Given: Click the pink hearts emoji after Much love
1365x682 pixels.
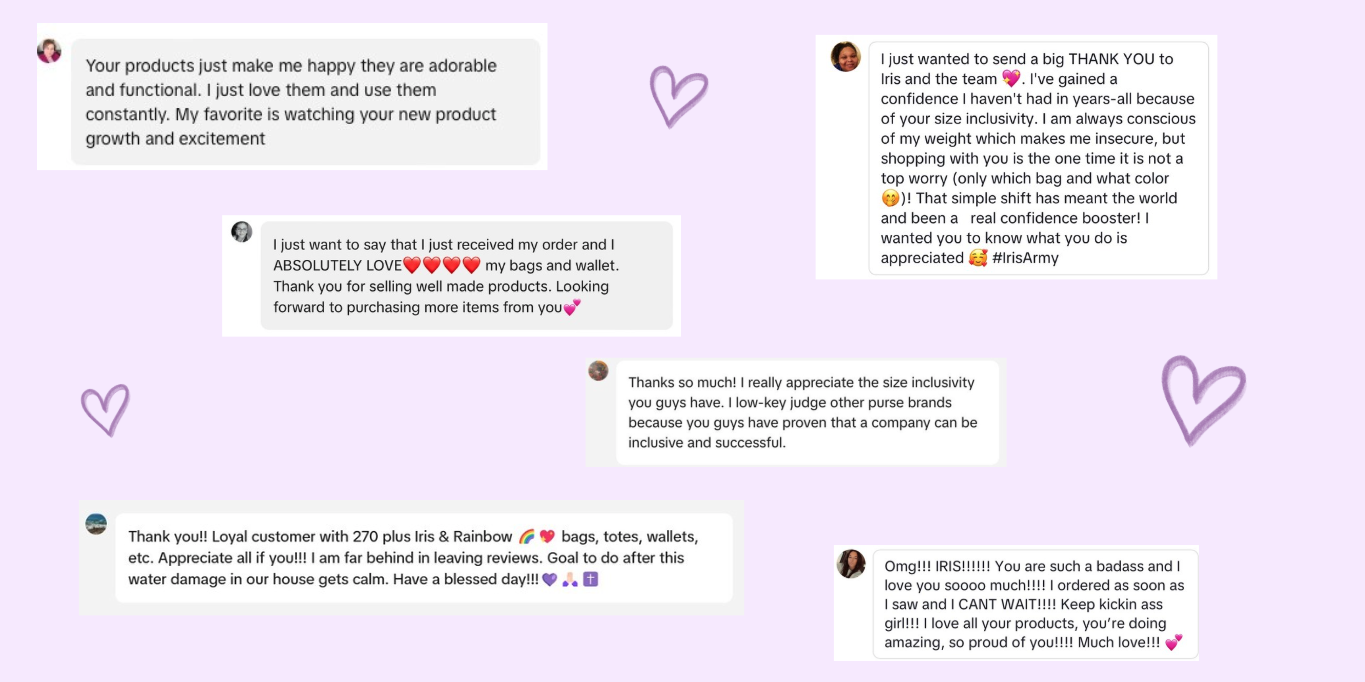Looking at the screenshot, I should 1173,643.
